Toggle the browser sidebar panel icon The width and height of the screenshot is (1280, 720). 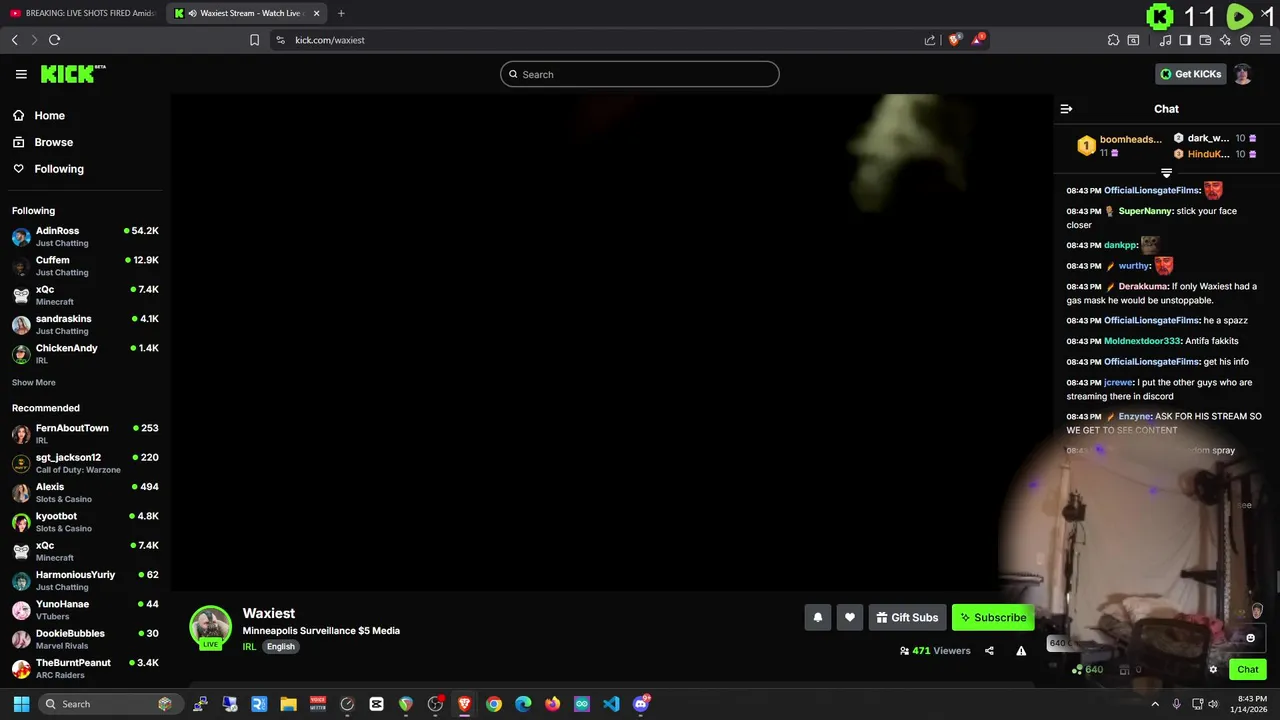click(1185, 40)
